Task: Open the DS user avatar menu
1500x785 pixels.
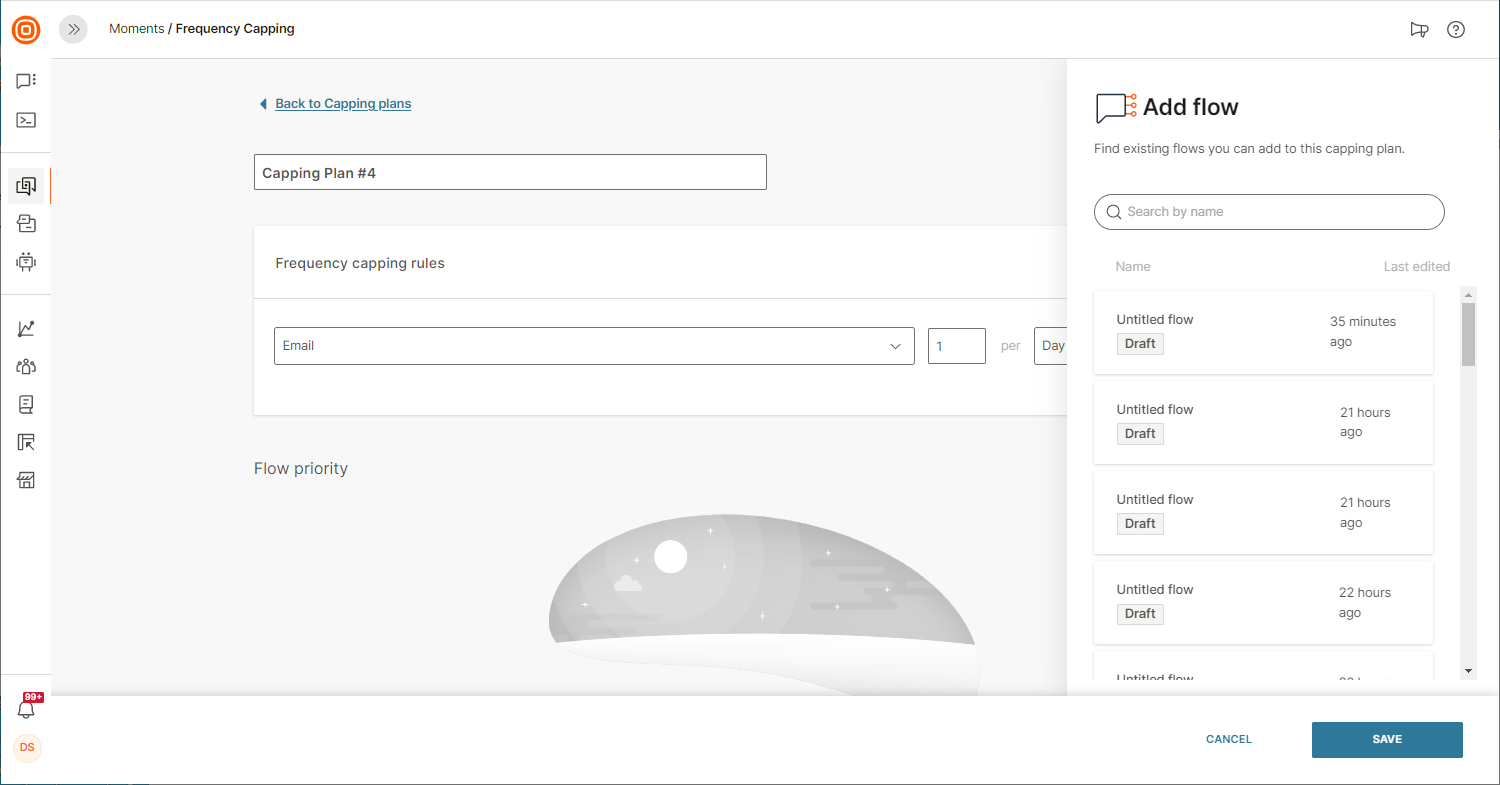Action: coord(27,748)
